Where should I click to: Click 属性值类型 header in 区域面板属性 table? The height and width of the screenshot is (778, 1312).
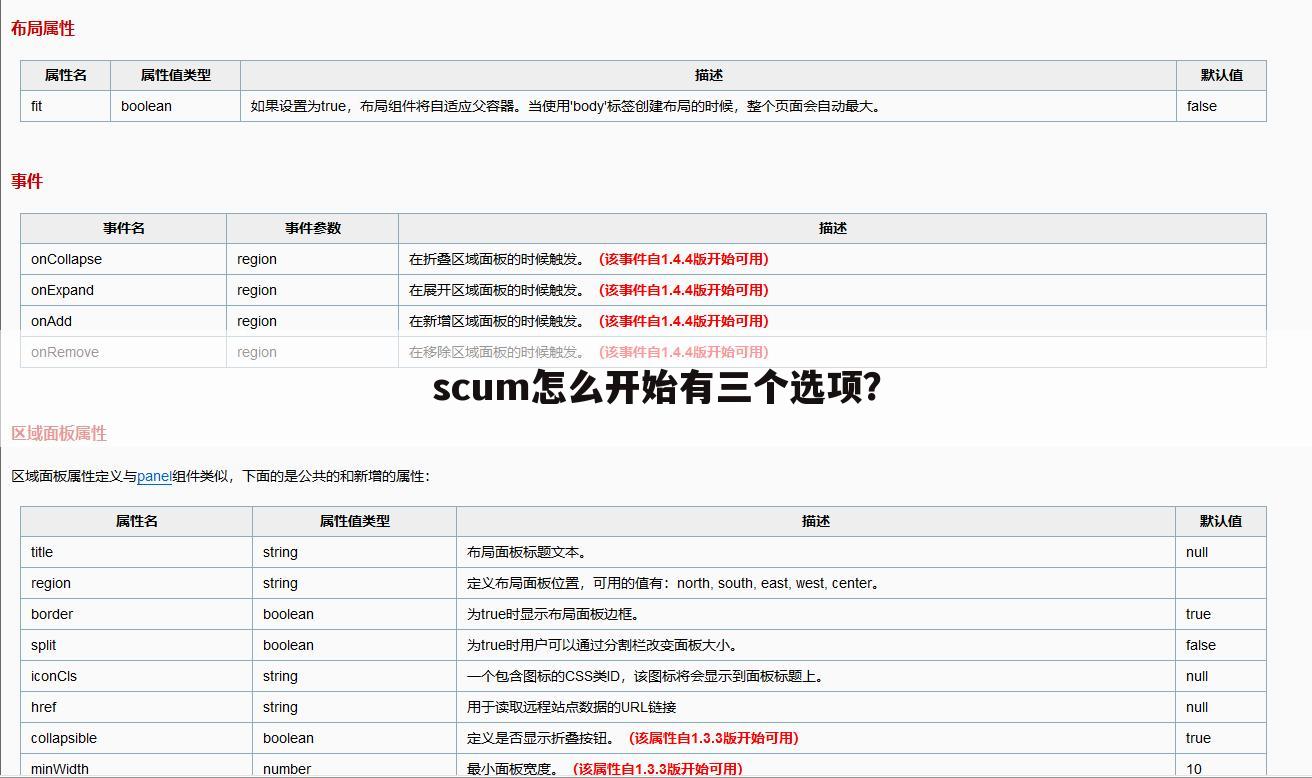pyautogui.click(x=355, y=521)
